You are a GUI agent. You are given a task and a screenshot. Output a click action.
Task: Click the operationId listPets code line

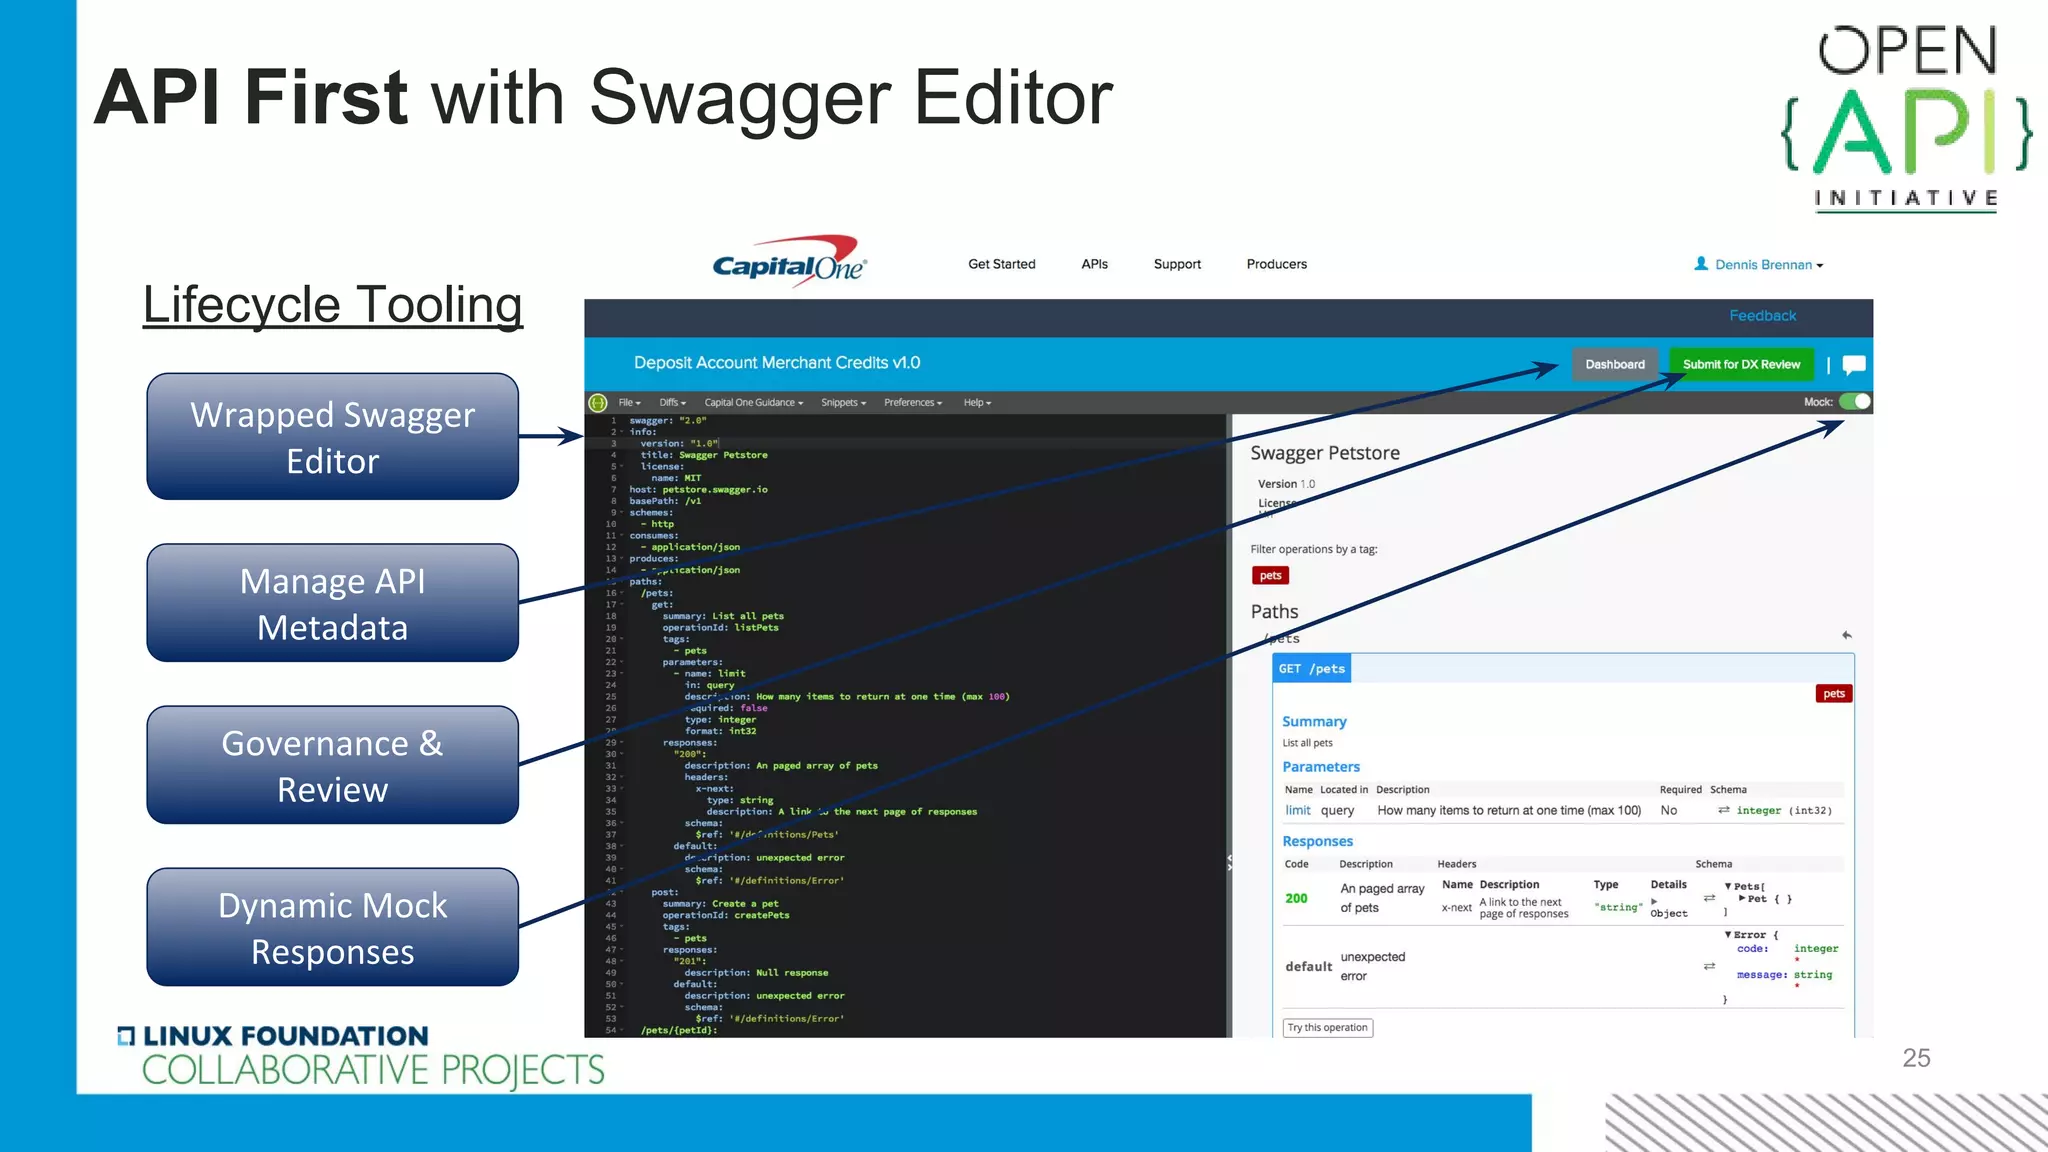point(720,628)
